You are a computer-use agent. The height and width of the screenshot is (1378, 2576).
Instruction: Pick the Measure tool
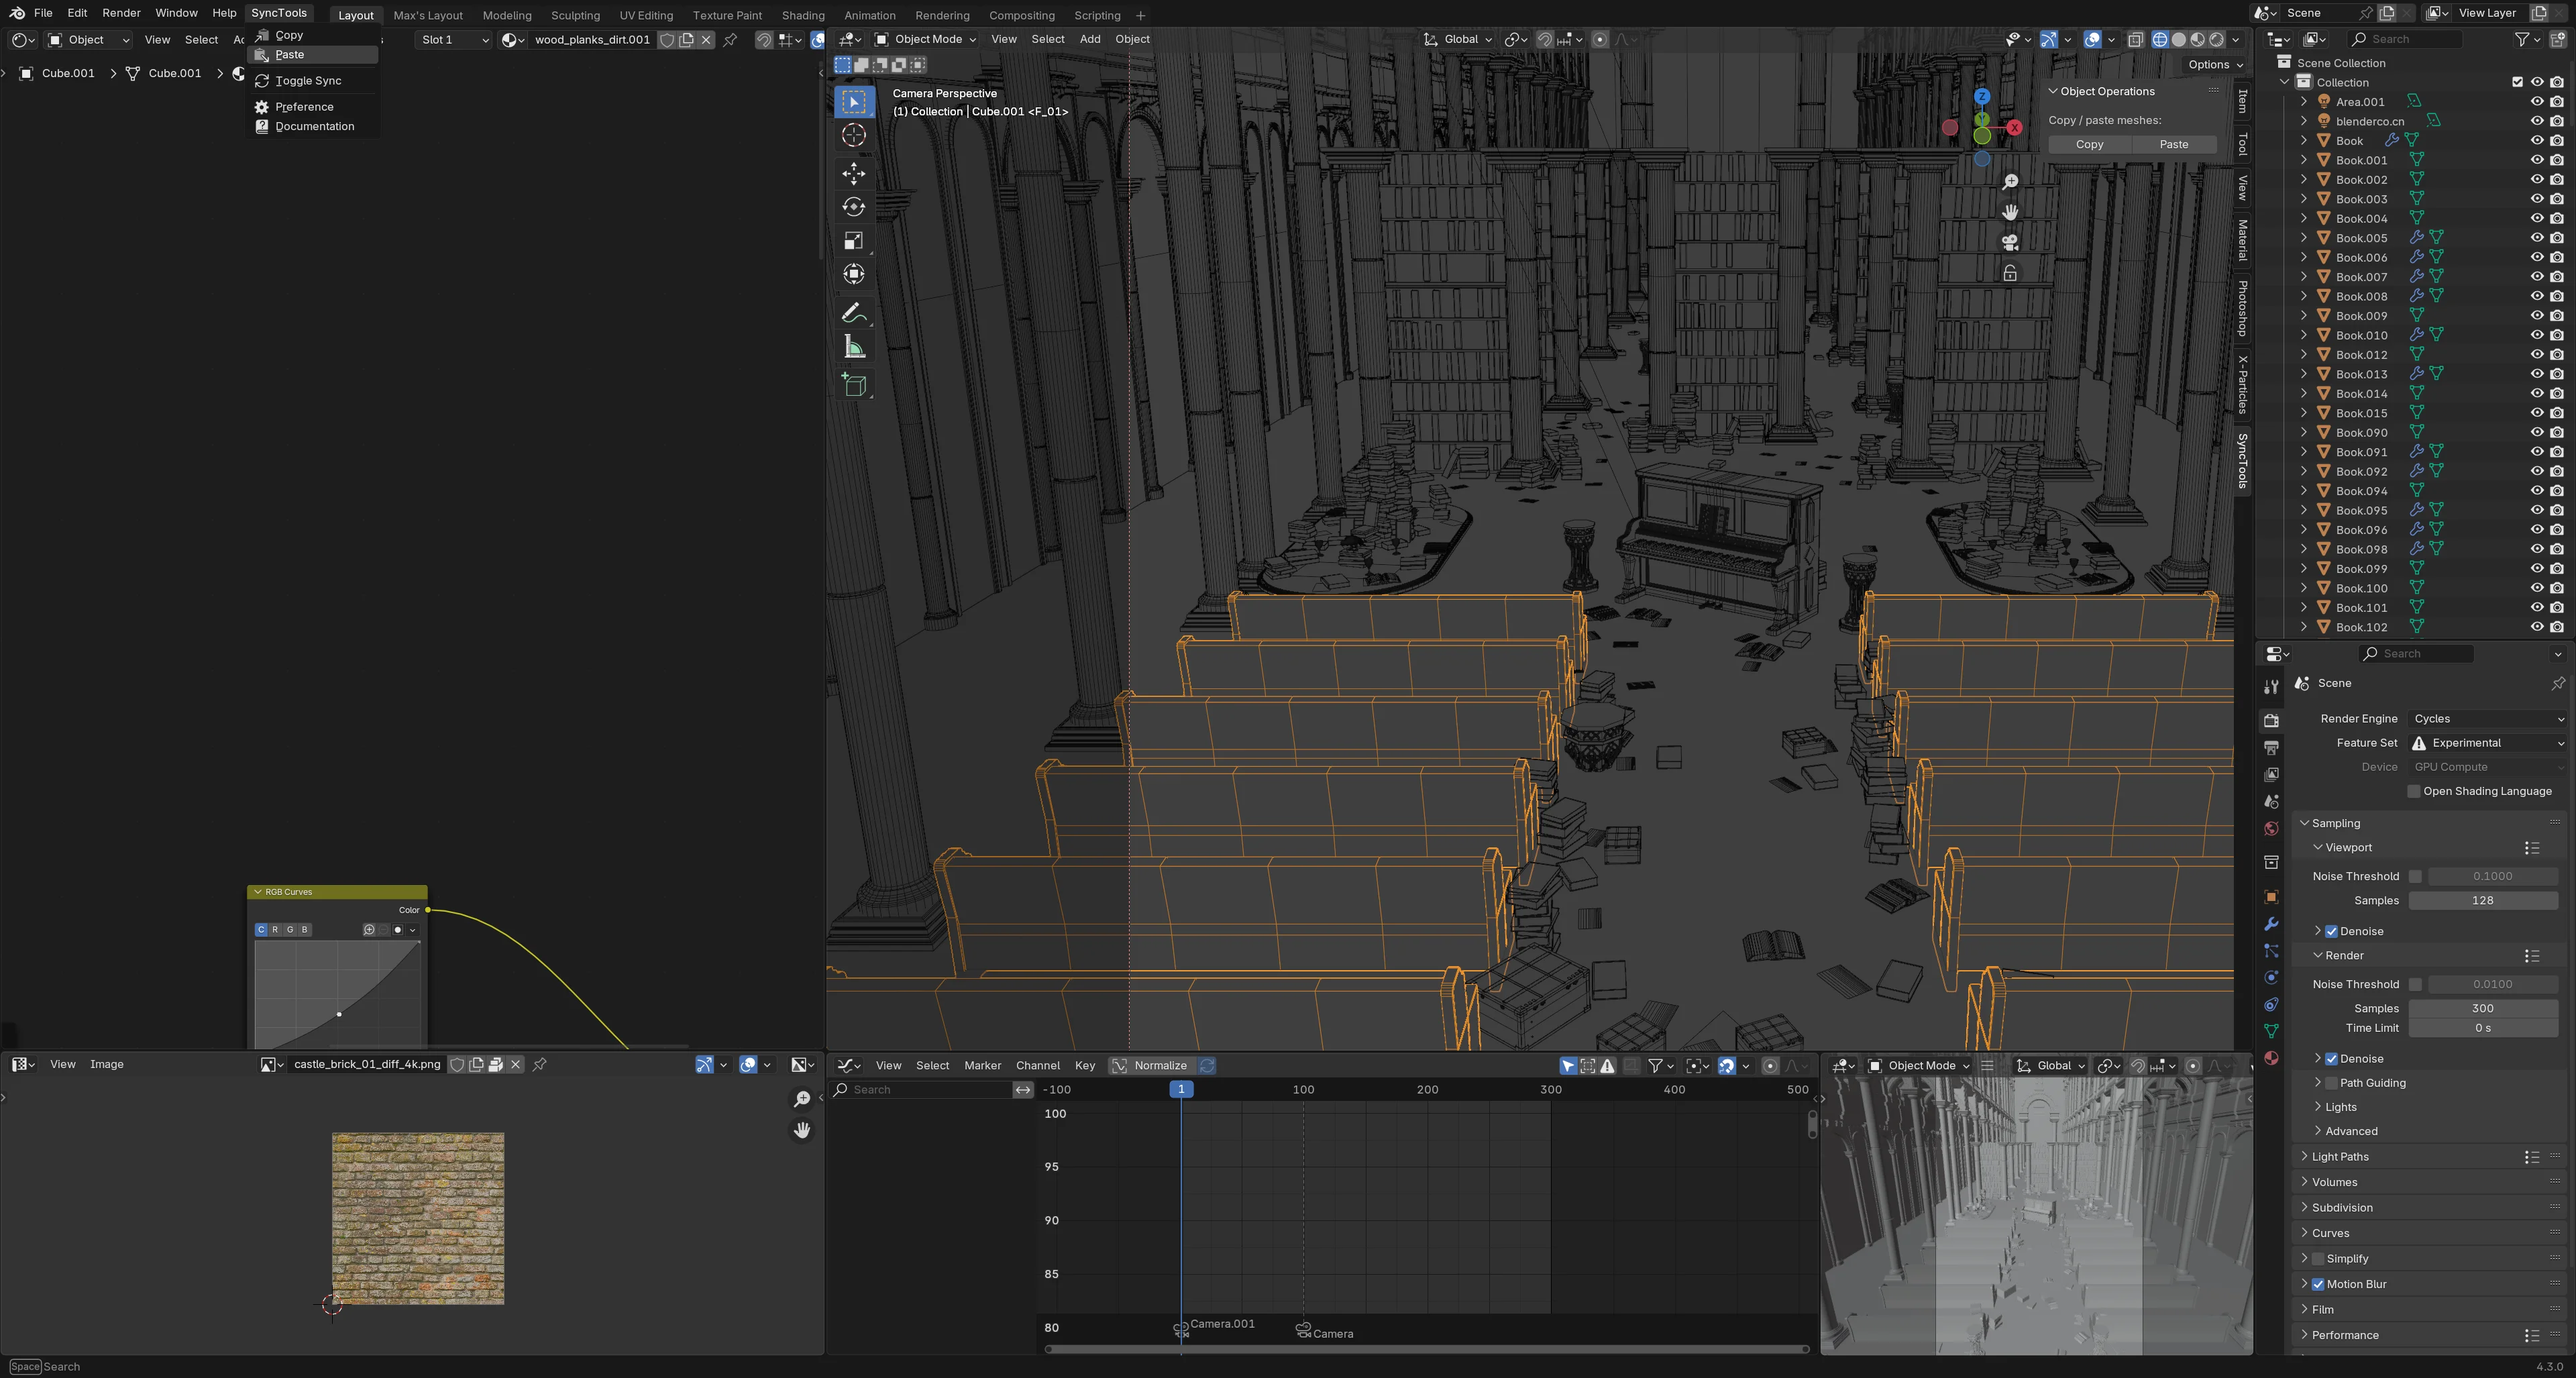pos(853,347)
